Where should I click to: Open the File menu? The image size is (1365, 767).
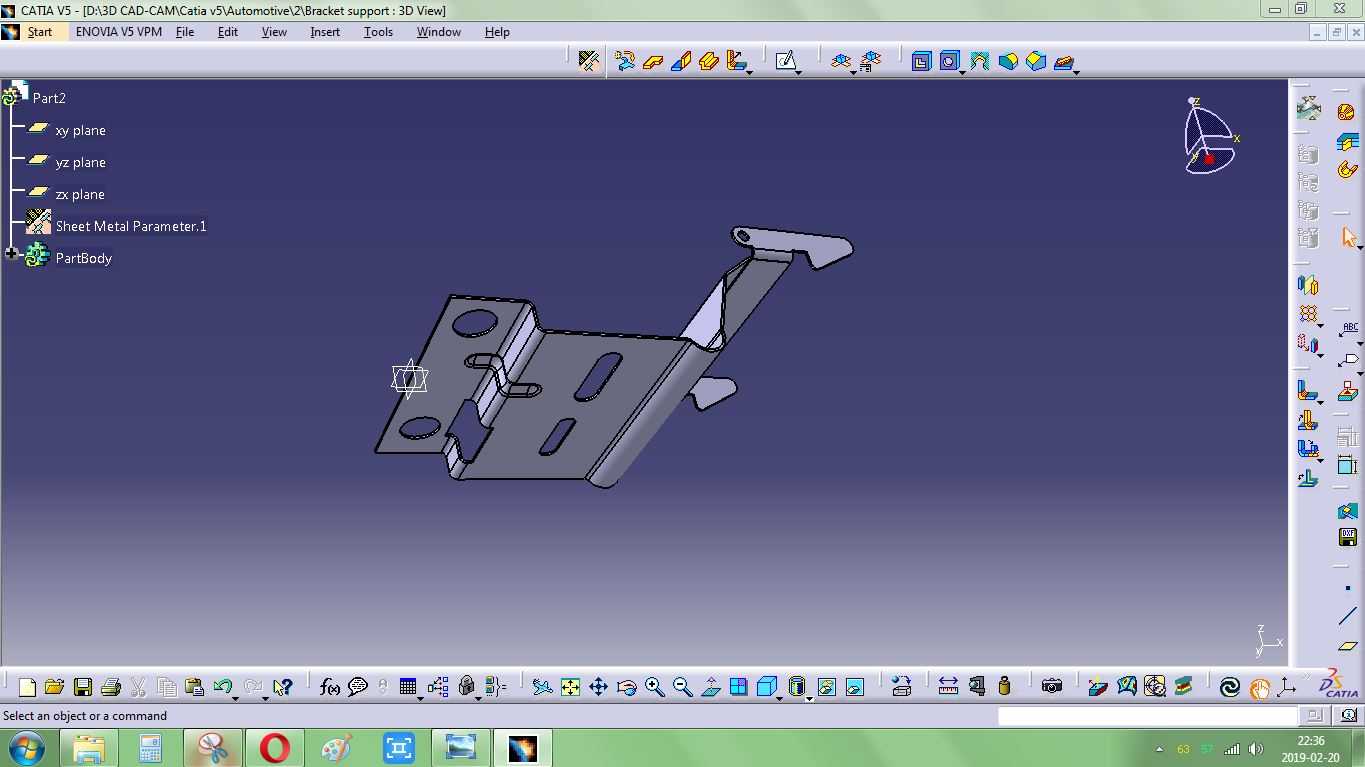[x=185, y=32]
